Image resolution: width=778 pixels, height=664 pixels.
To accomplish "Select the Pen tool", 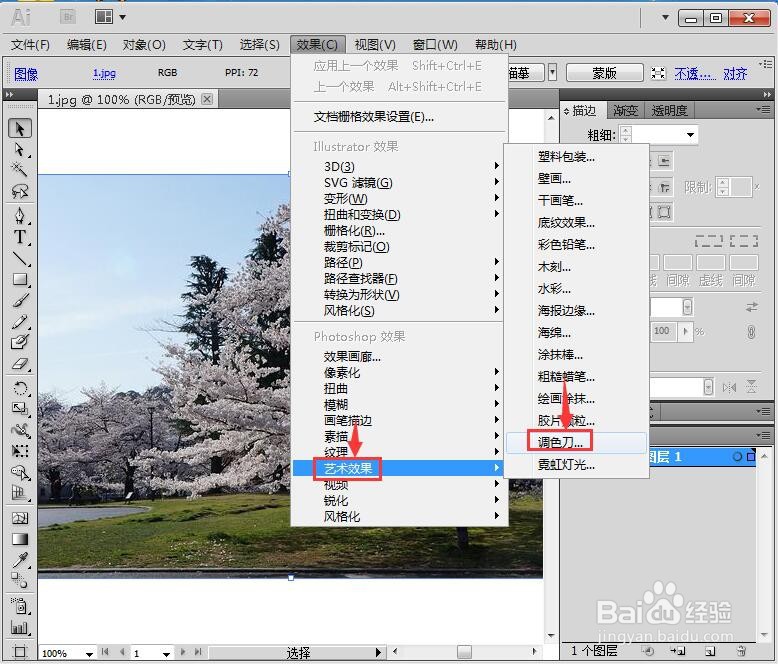I will (x=20, y=216).
